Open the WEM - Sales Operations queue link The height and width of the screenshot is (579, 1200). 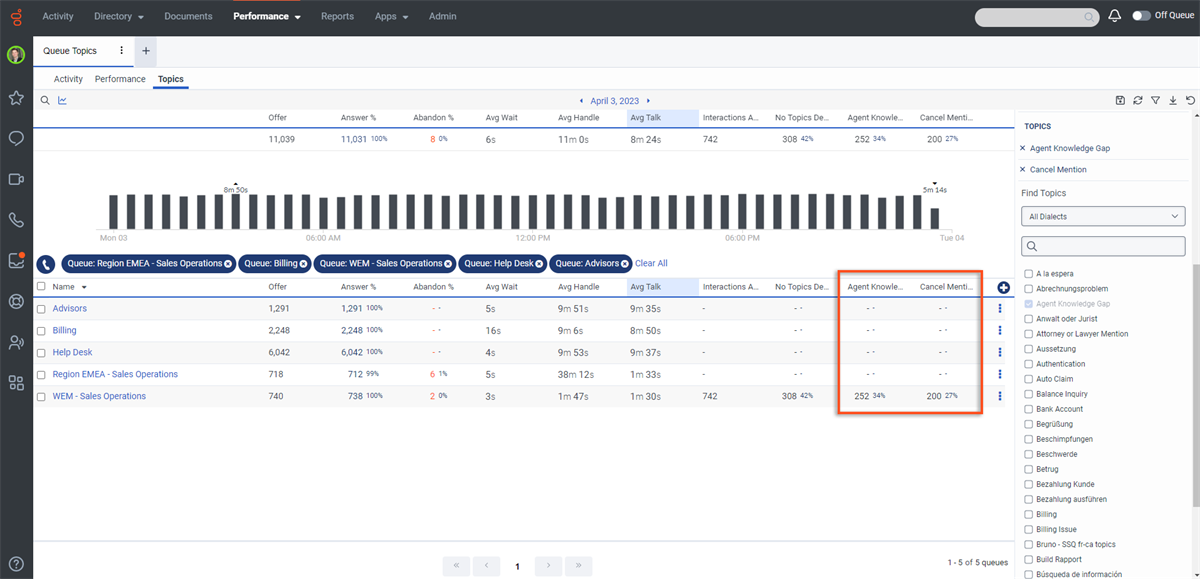point(99,395)
